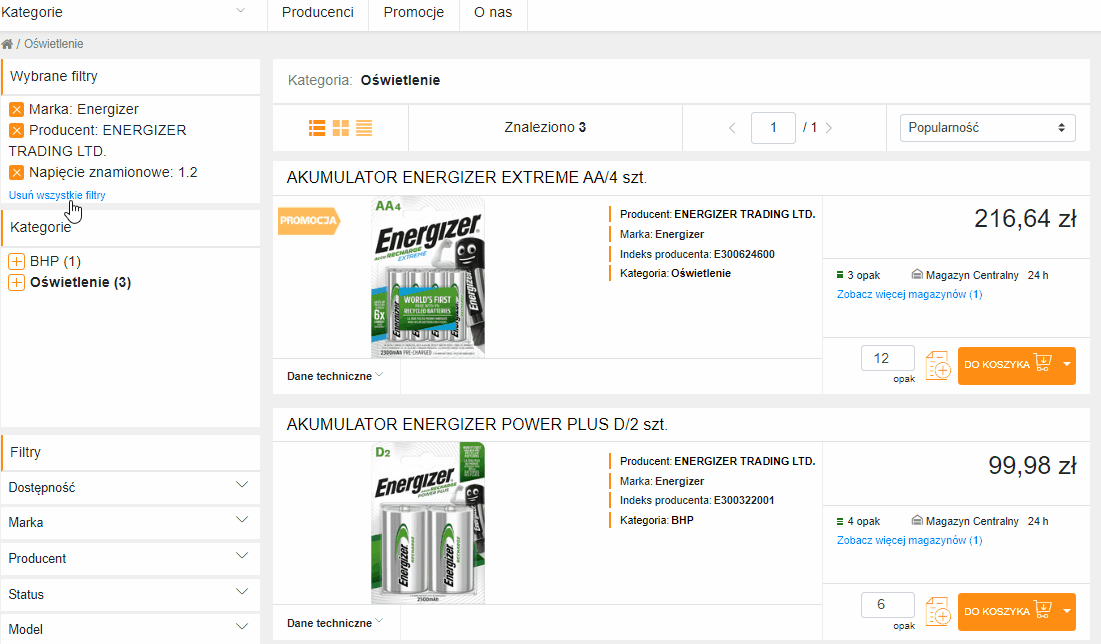
Task: Open Energizer Extreme AA4 product image
Action: 428,277
